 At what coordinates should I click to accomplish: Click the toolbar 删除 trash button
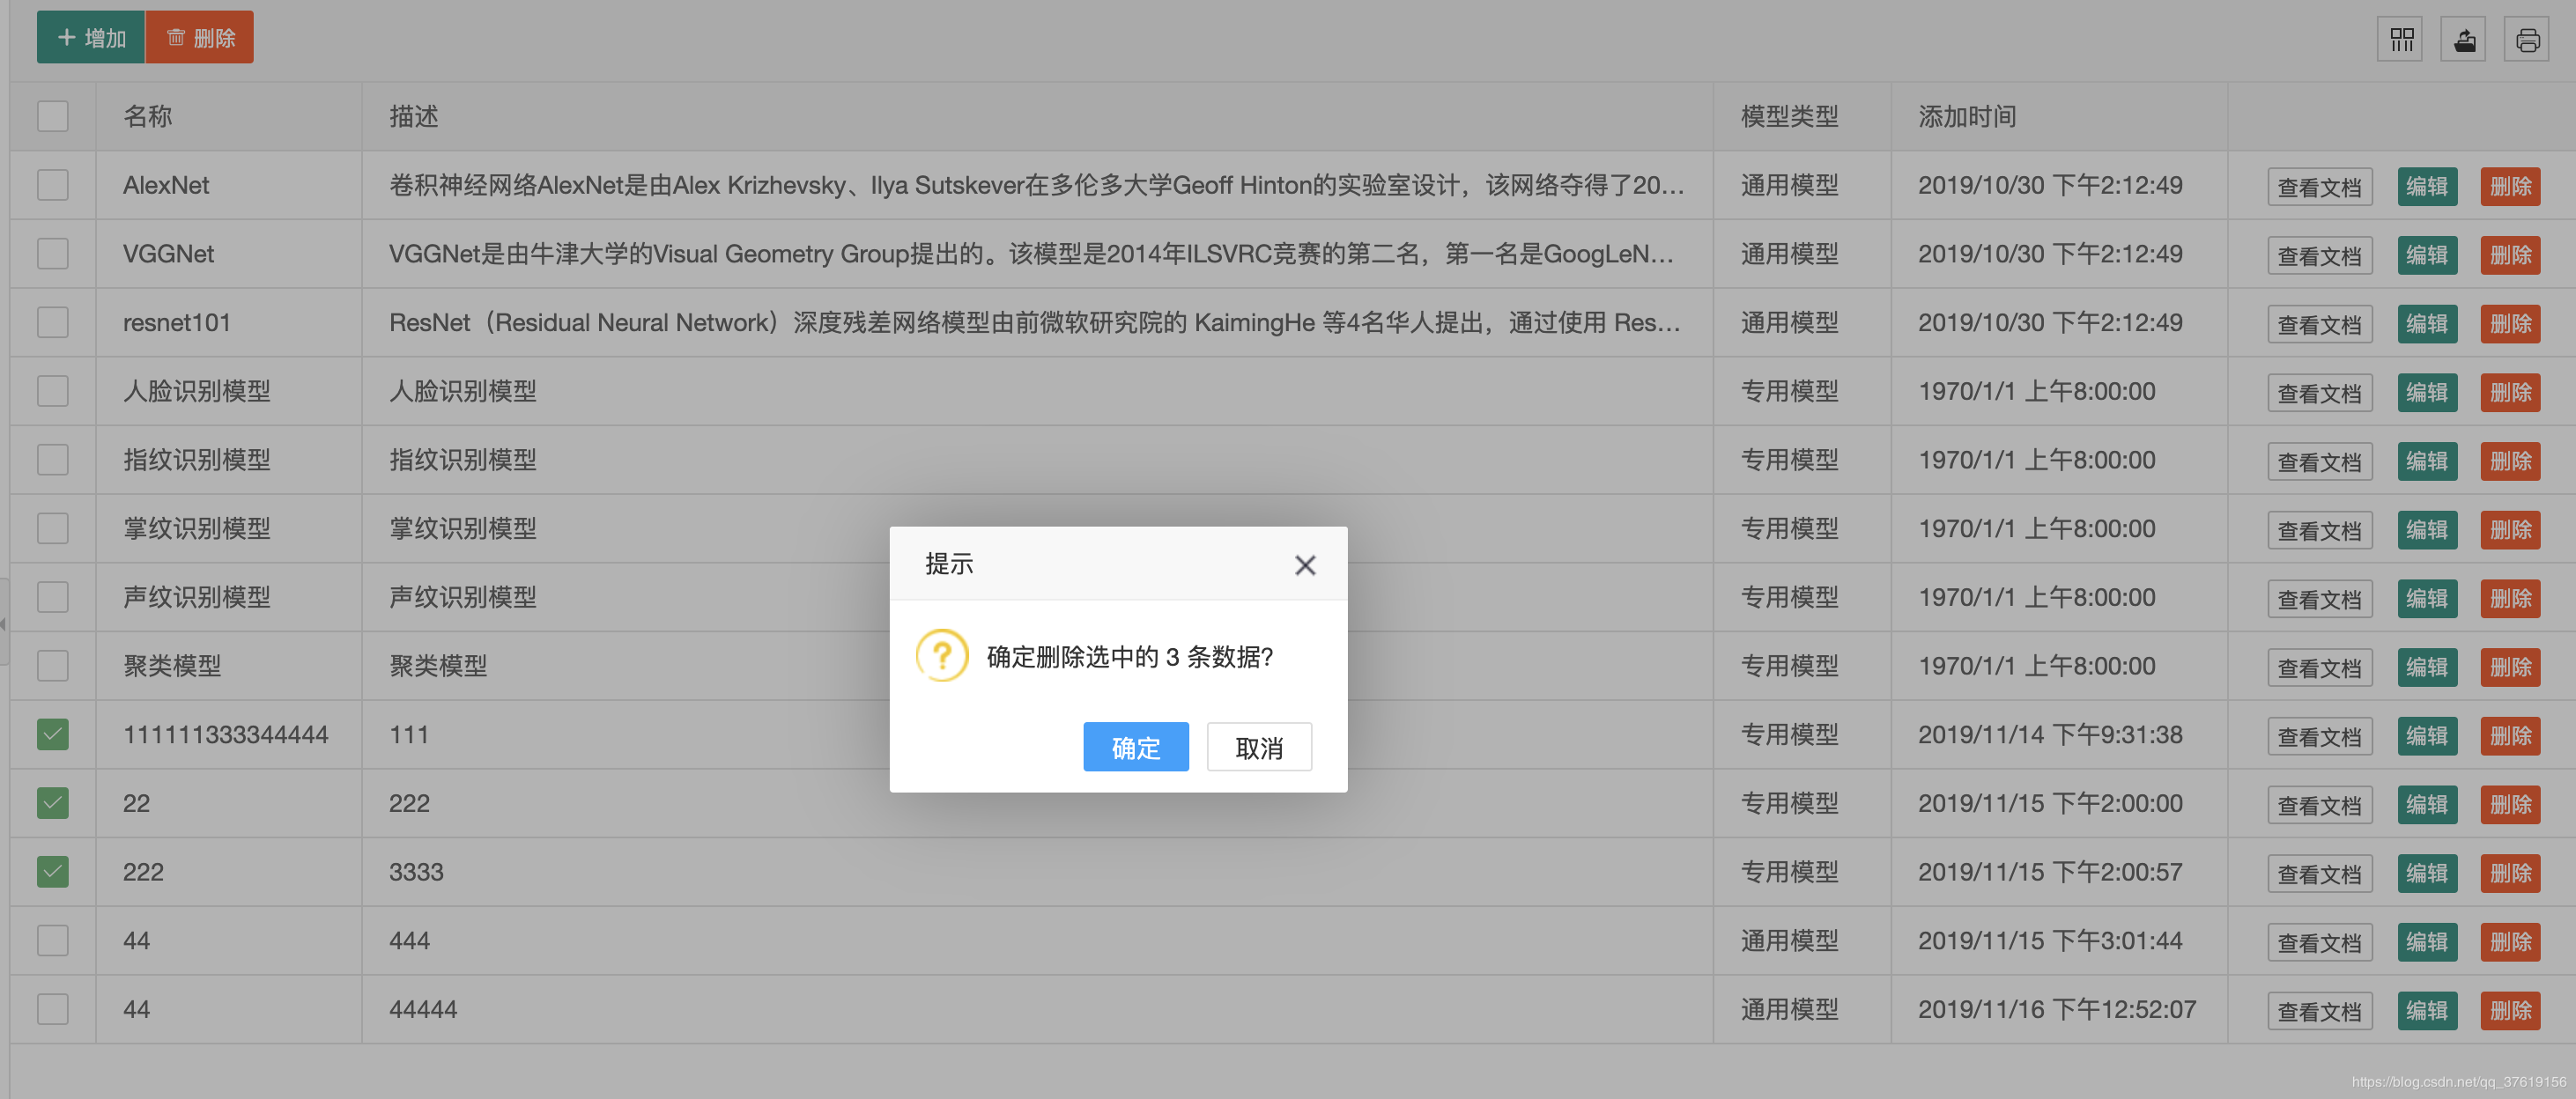(200, 38)
